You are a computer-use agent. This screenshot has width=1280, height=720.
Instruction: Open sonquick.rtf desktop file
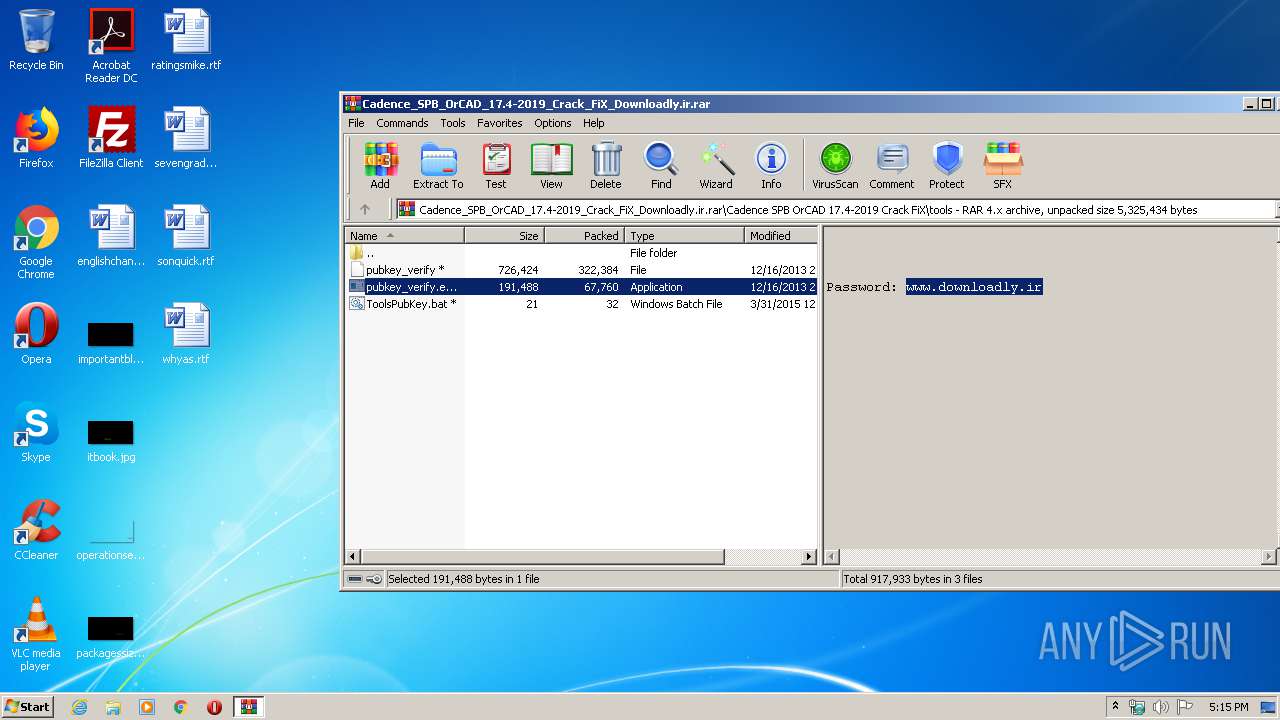pos(186,236)
